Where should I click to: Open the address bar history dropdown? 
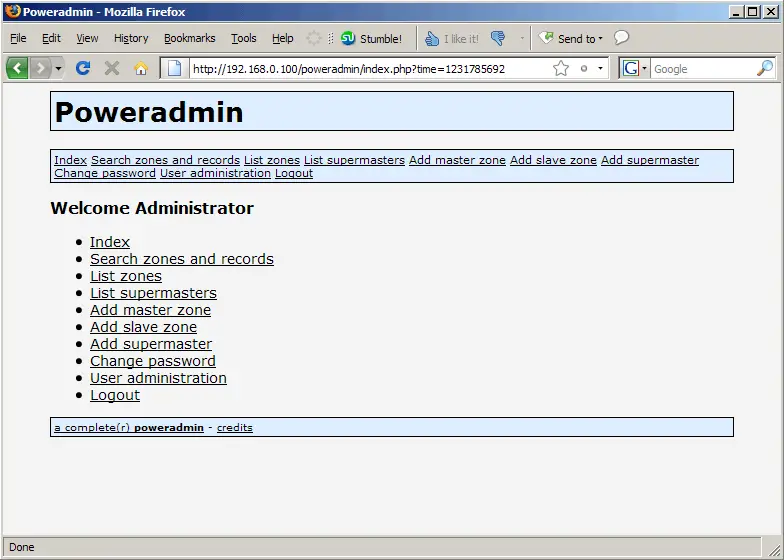pos(600,68)
